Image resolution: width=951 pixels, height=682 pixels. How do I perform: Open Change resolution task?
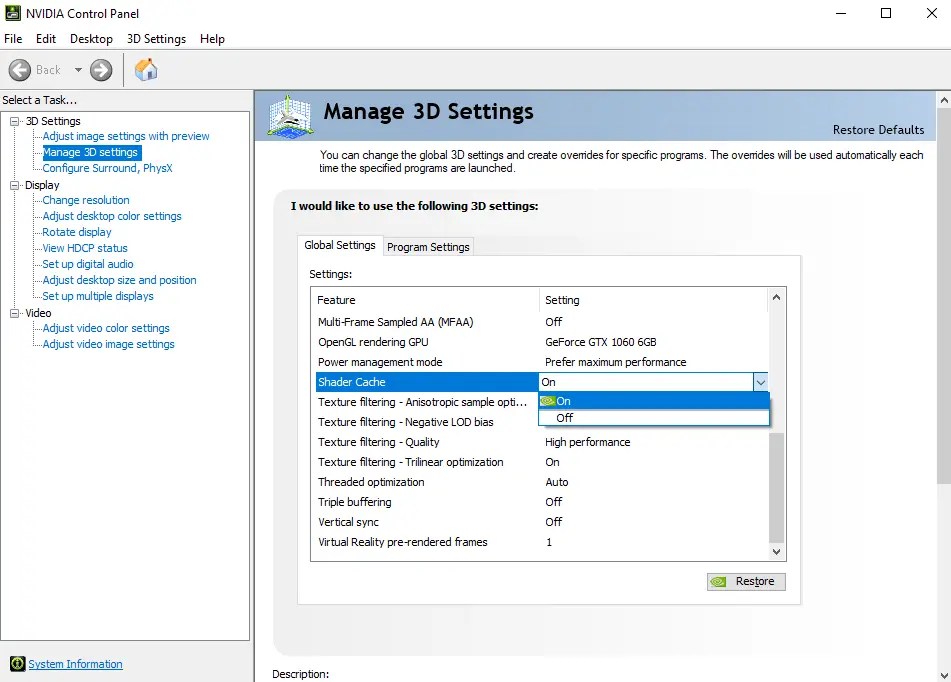(x=86, y=200)
